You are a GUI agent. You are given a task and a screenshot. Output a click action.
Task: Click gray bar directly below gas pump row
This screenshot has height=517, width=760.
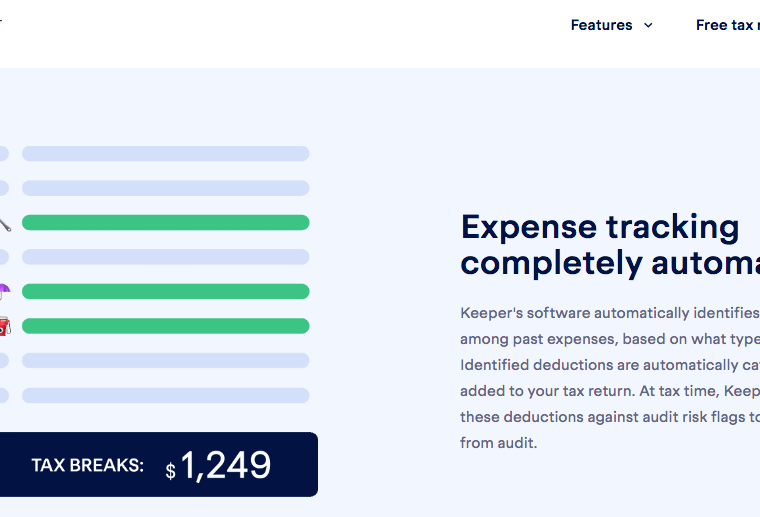tap(166, 360)
